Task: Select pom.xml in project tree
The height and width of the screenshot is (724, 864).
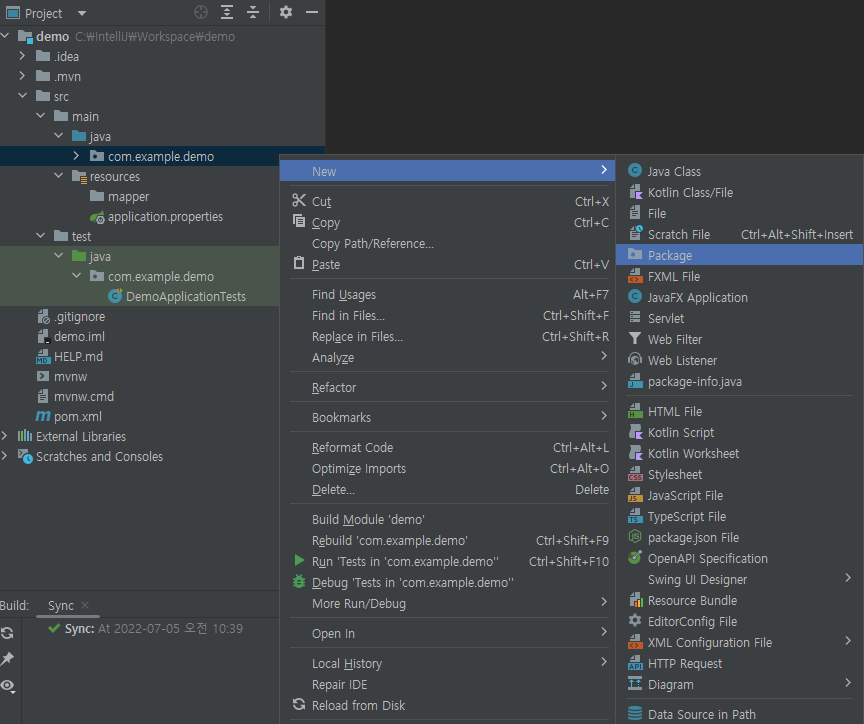Action: [x=78, y=417]
